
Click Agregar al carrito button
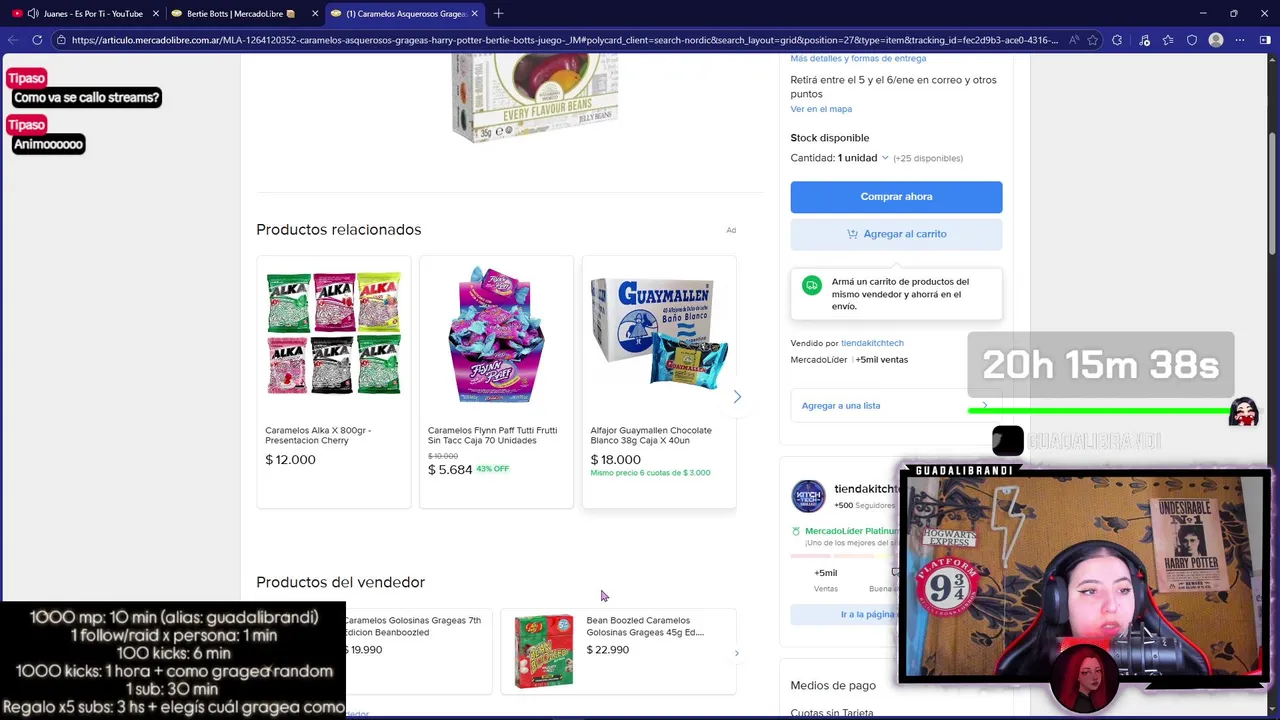tap(896, 234)
